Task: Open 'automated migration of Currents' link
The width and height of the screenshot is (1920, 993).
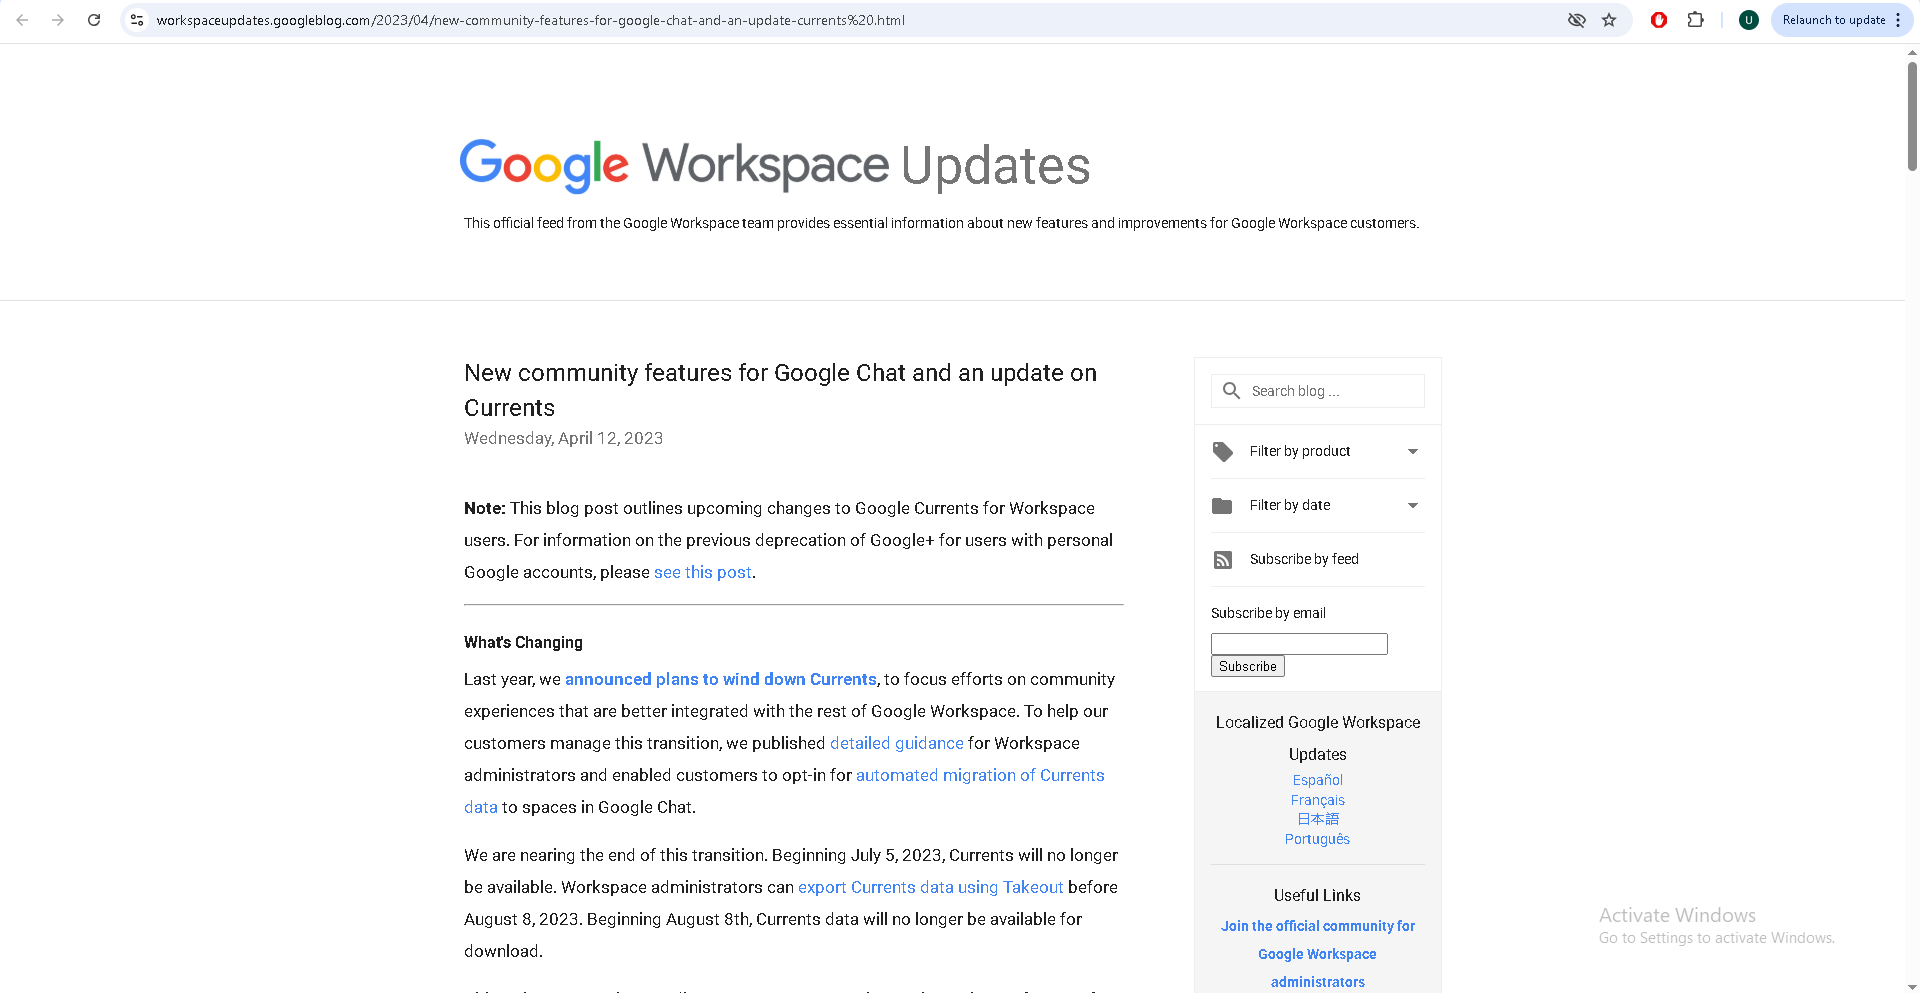Action: click(x=980, y=775)
